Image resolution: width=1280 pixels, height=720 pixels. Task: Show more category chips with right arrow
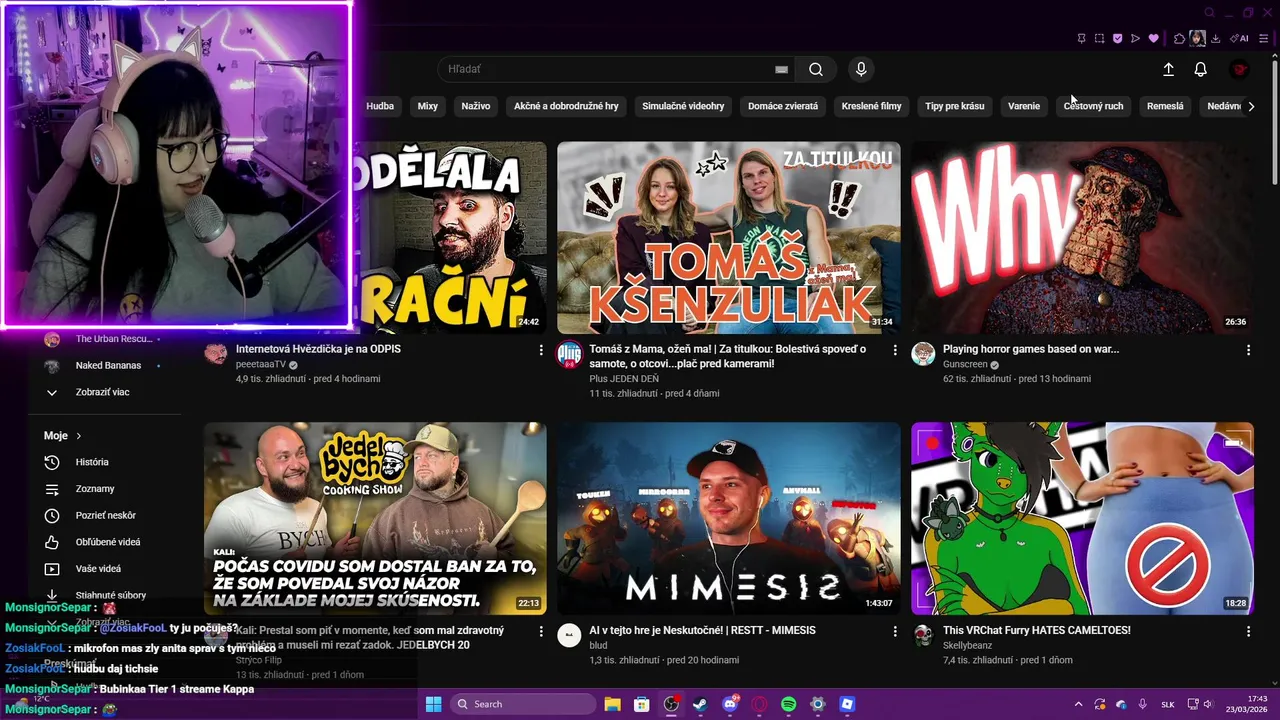[1250, 106]
